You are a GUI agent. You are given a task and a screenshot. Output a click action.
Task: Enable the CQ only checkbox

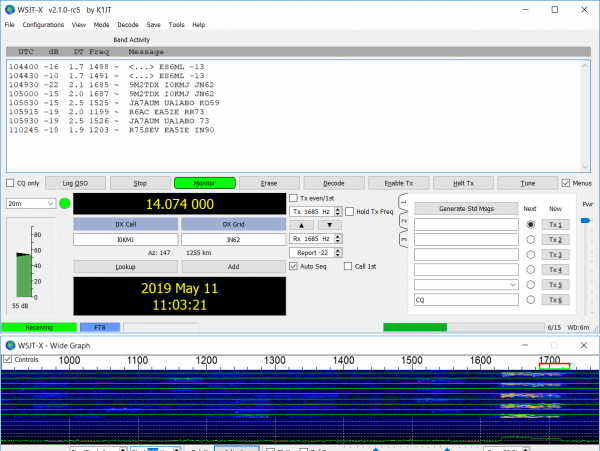click(11, 183)
